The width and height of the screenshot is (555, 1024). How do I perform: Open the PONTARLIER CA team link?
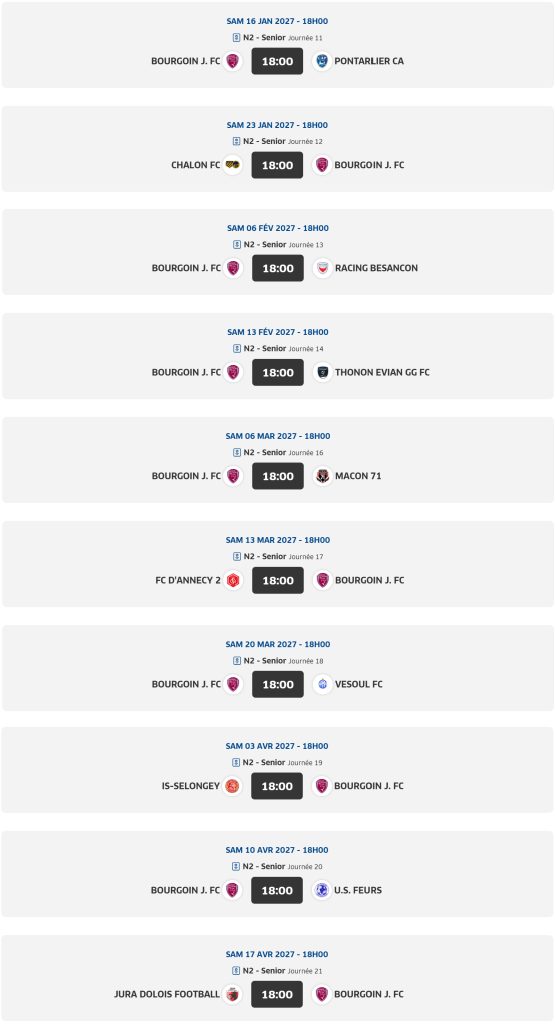(x=369, y=61)
